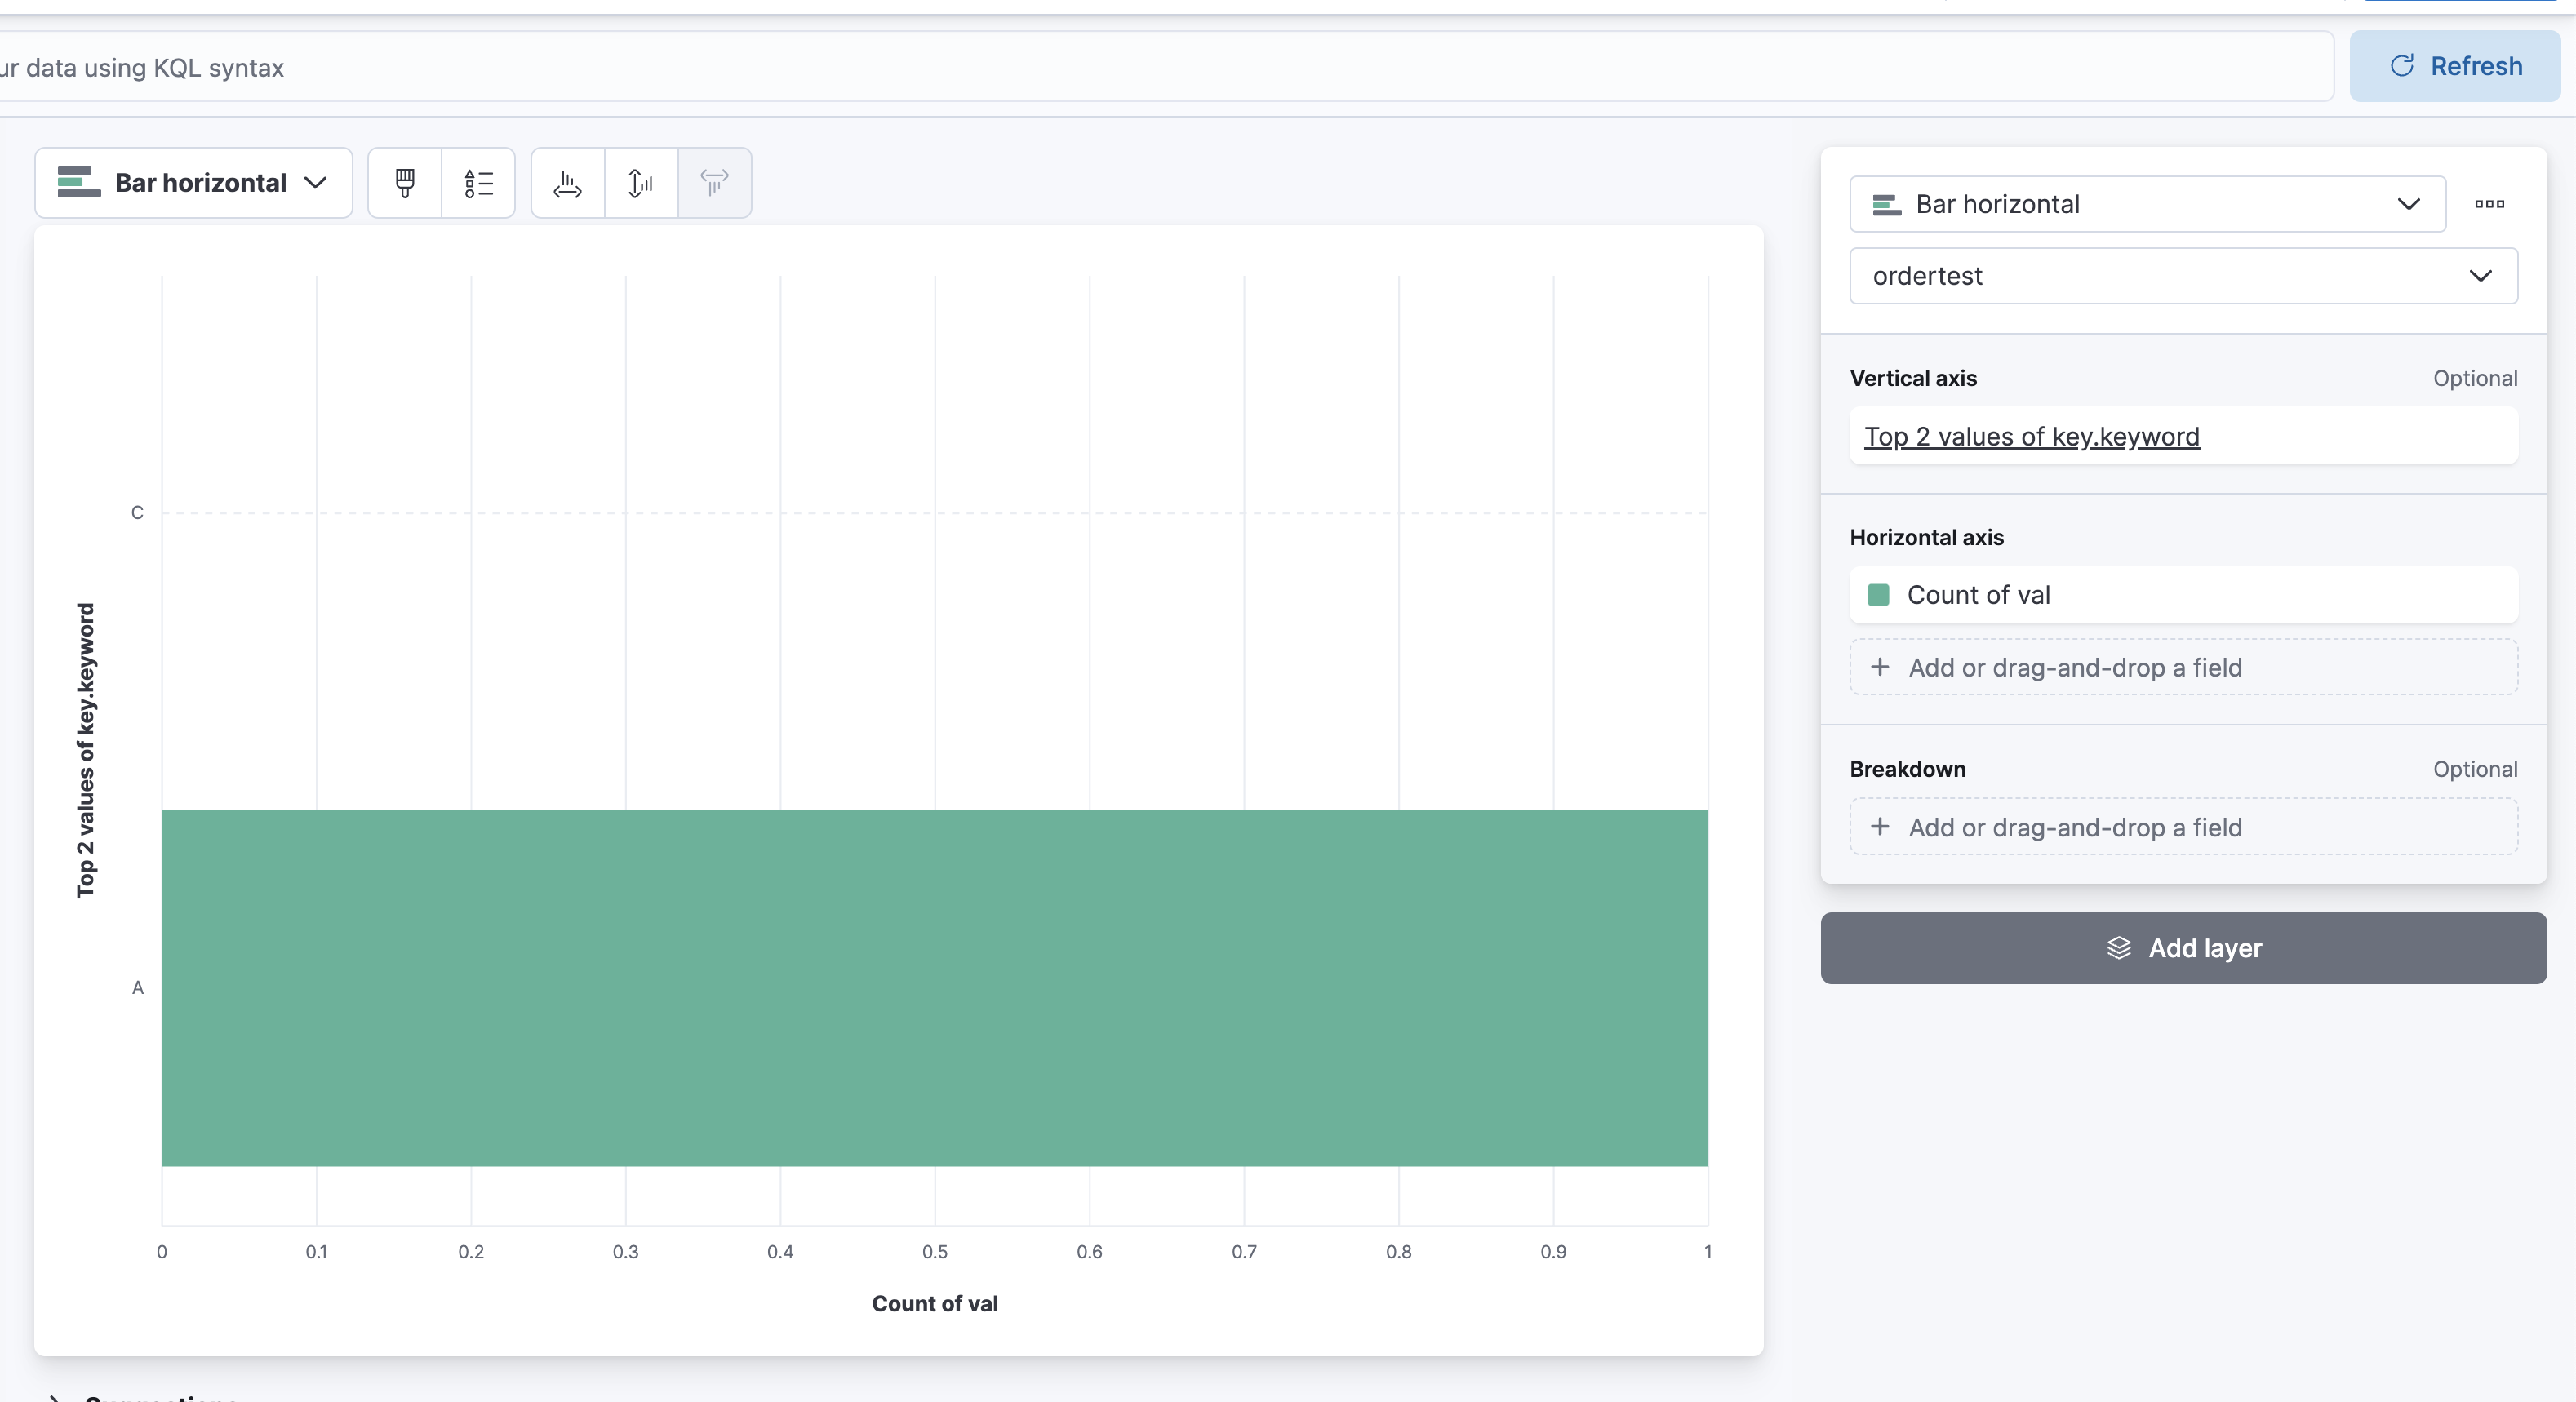
Task: Click the refresh icon in the Refresh button
Action: [x=2403, y=66]
